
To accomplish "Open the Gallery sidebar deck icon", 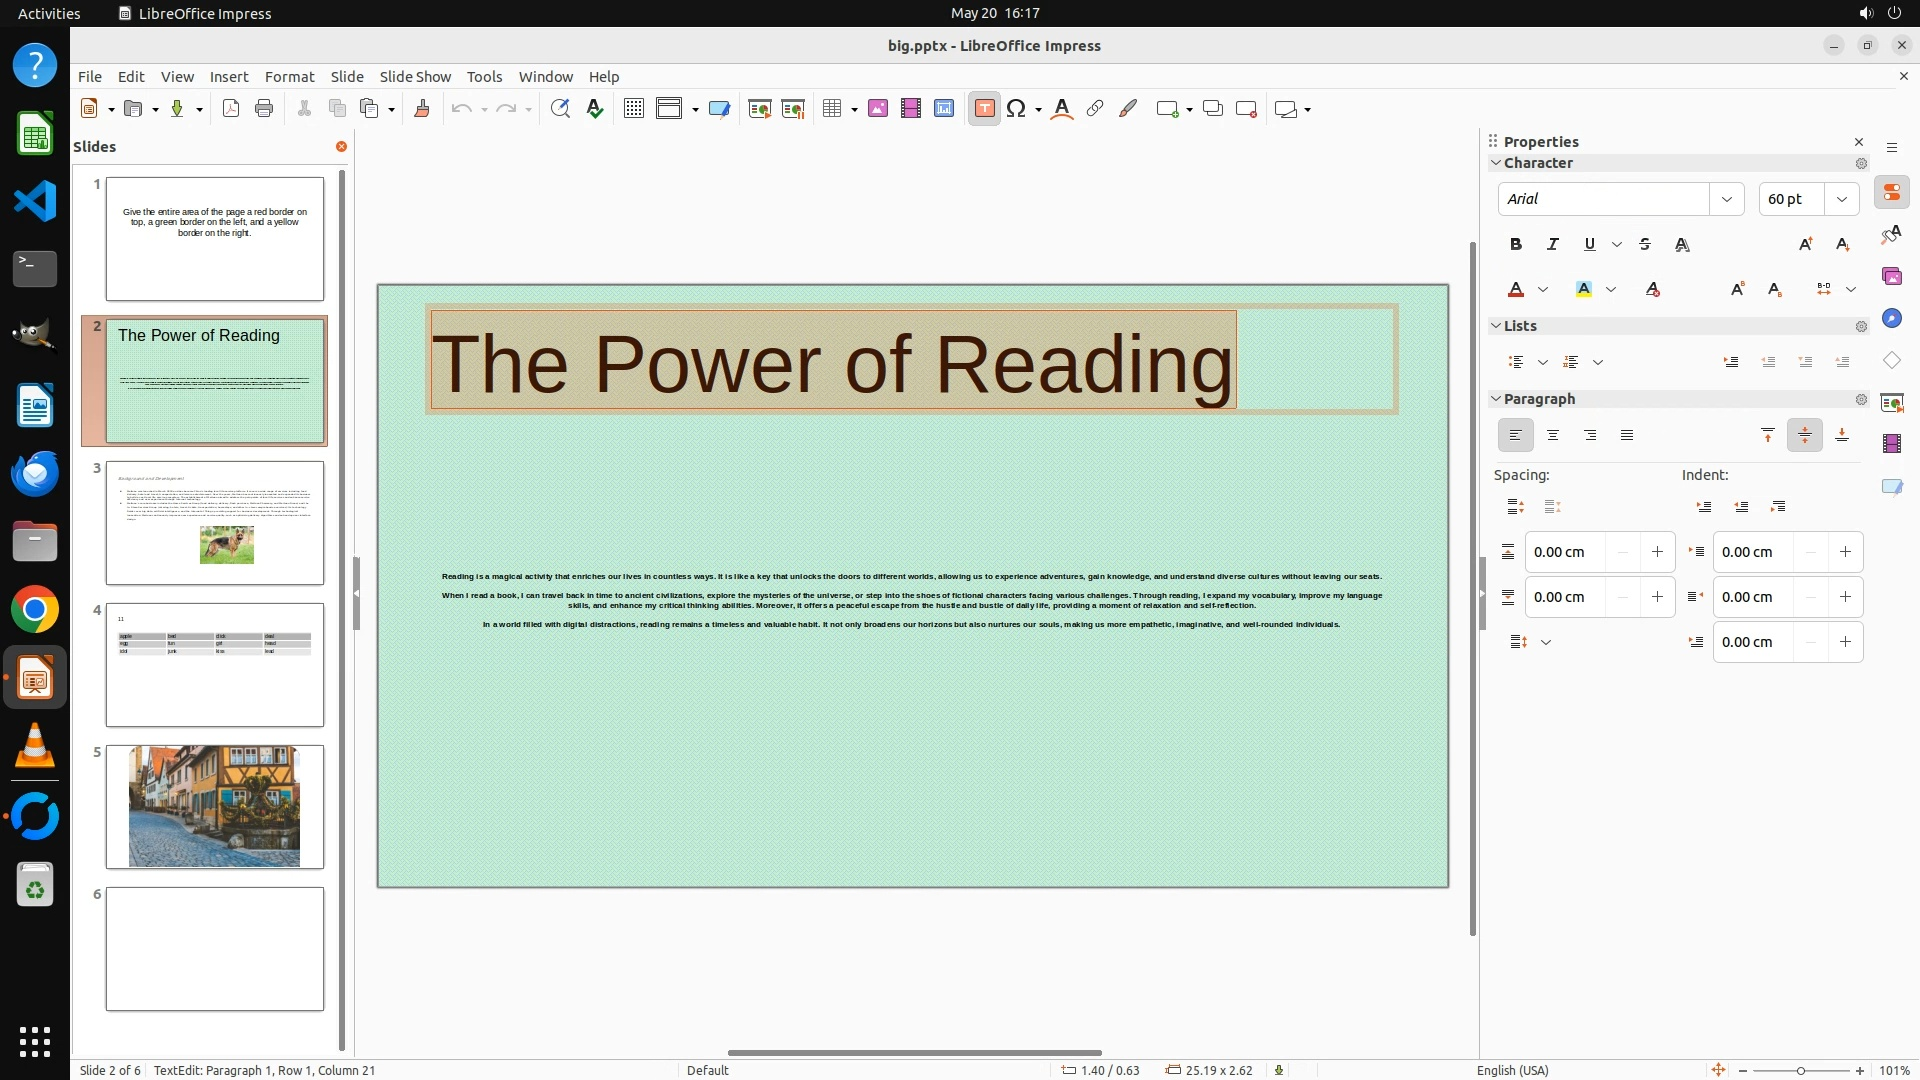I will pos(1891,276).
